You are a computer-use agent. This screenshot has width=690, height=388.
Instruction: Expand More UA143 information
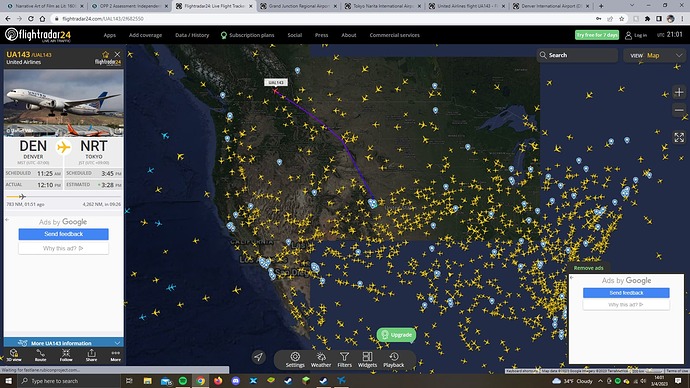click(64, 343)
